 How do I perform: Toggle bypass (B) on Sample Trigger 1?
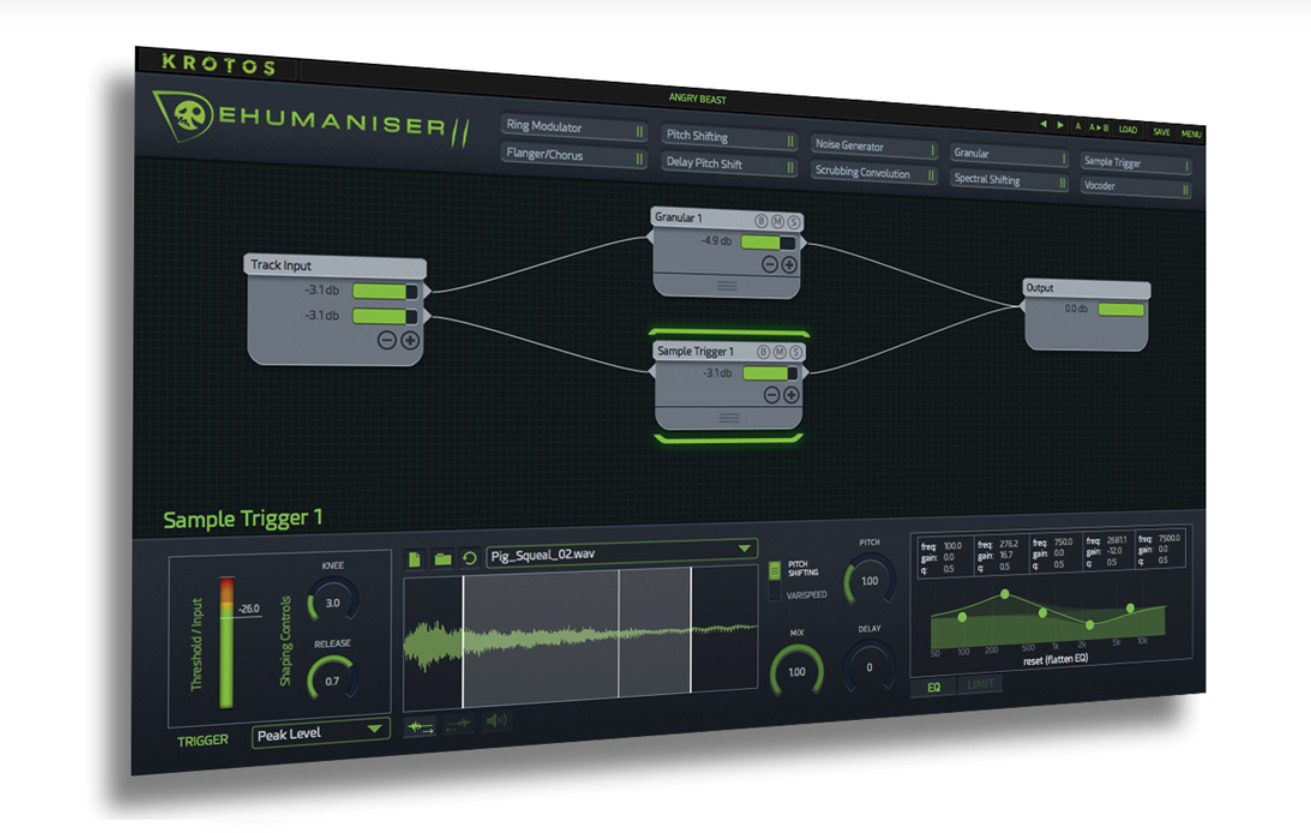coord(763,352)
